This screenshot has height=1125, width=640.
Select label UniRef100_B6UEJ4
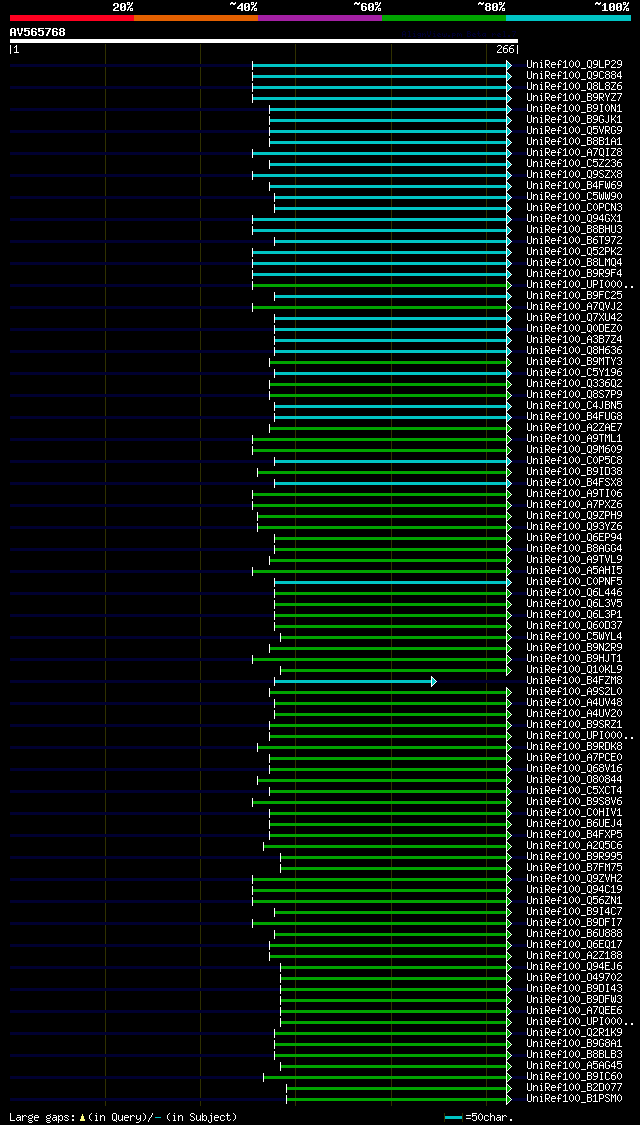pos(574,824)
